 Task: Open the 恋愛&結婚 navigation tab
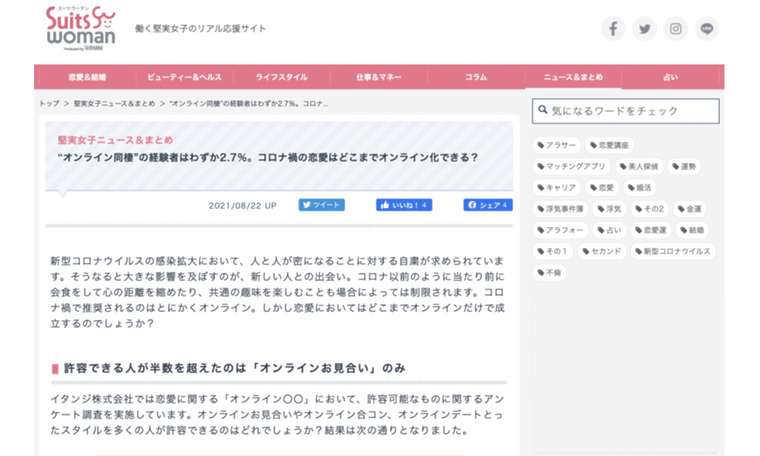(x=88, y=77)
